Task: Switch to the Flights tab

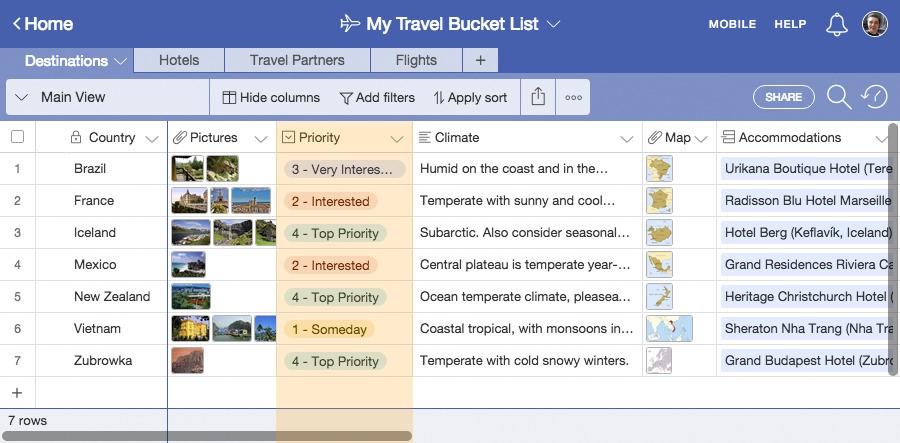Action: [x=416, y=60]
